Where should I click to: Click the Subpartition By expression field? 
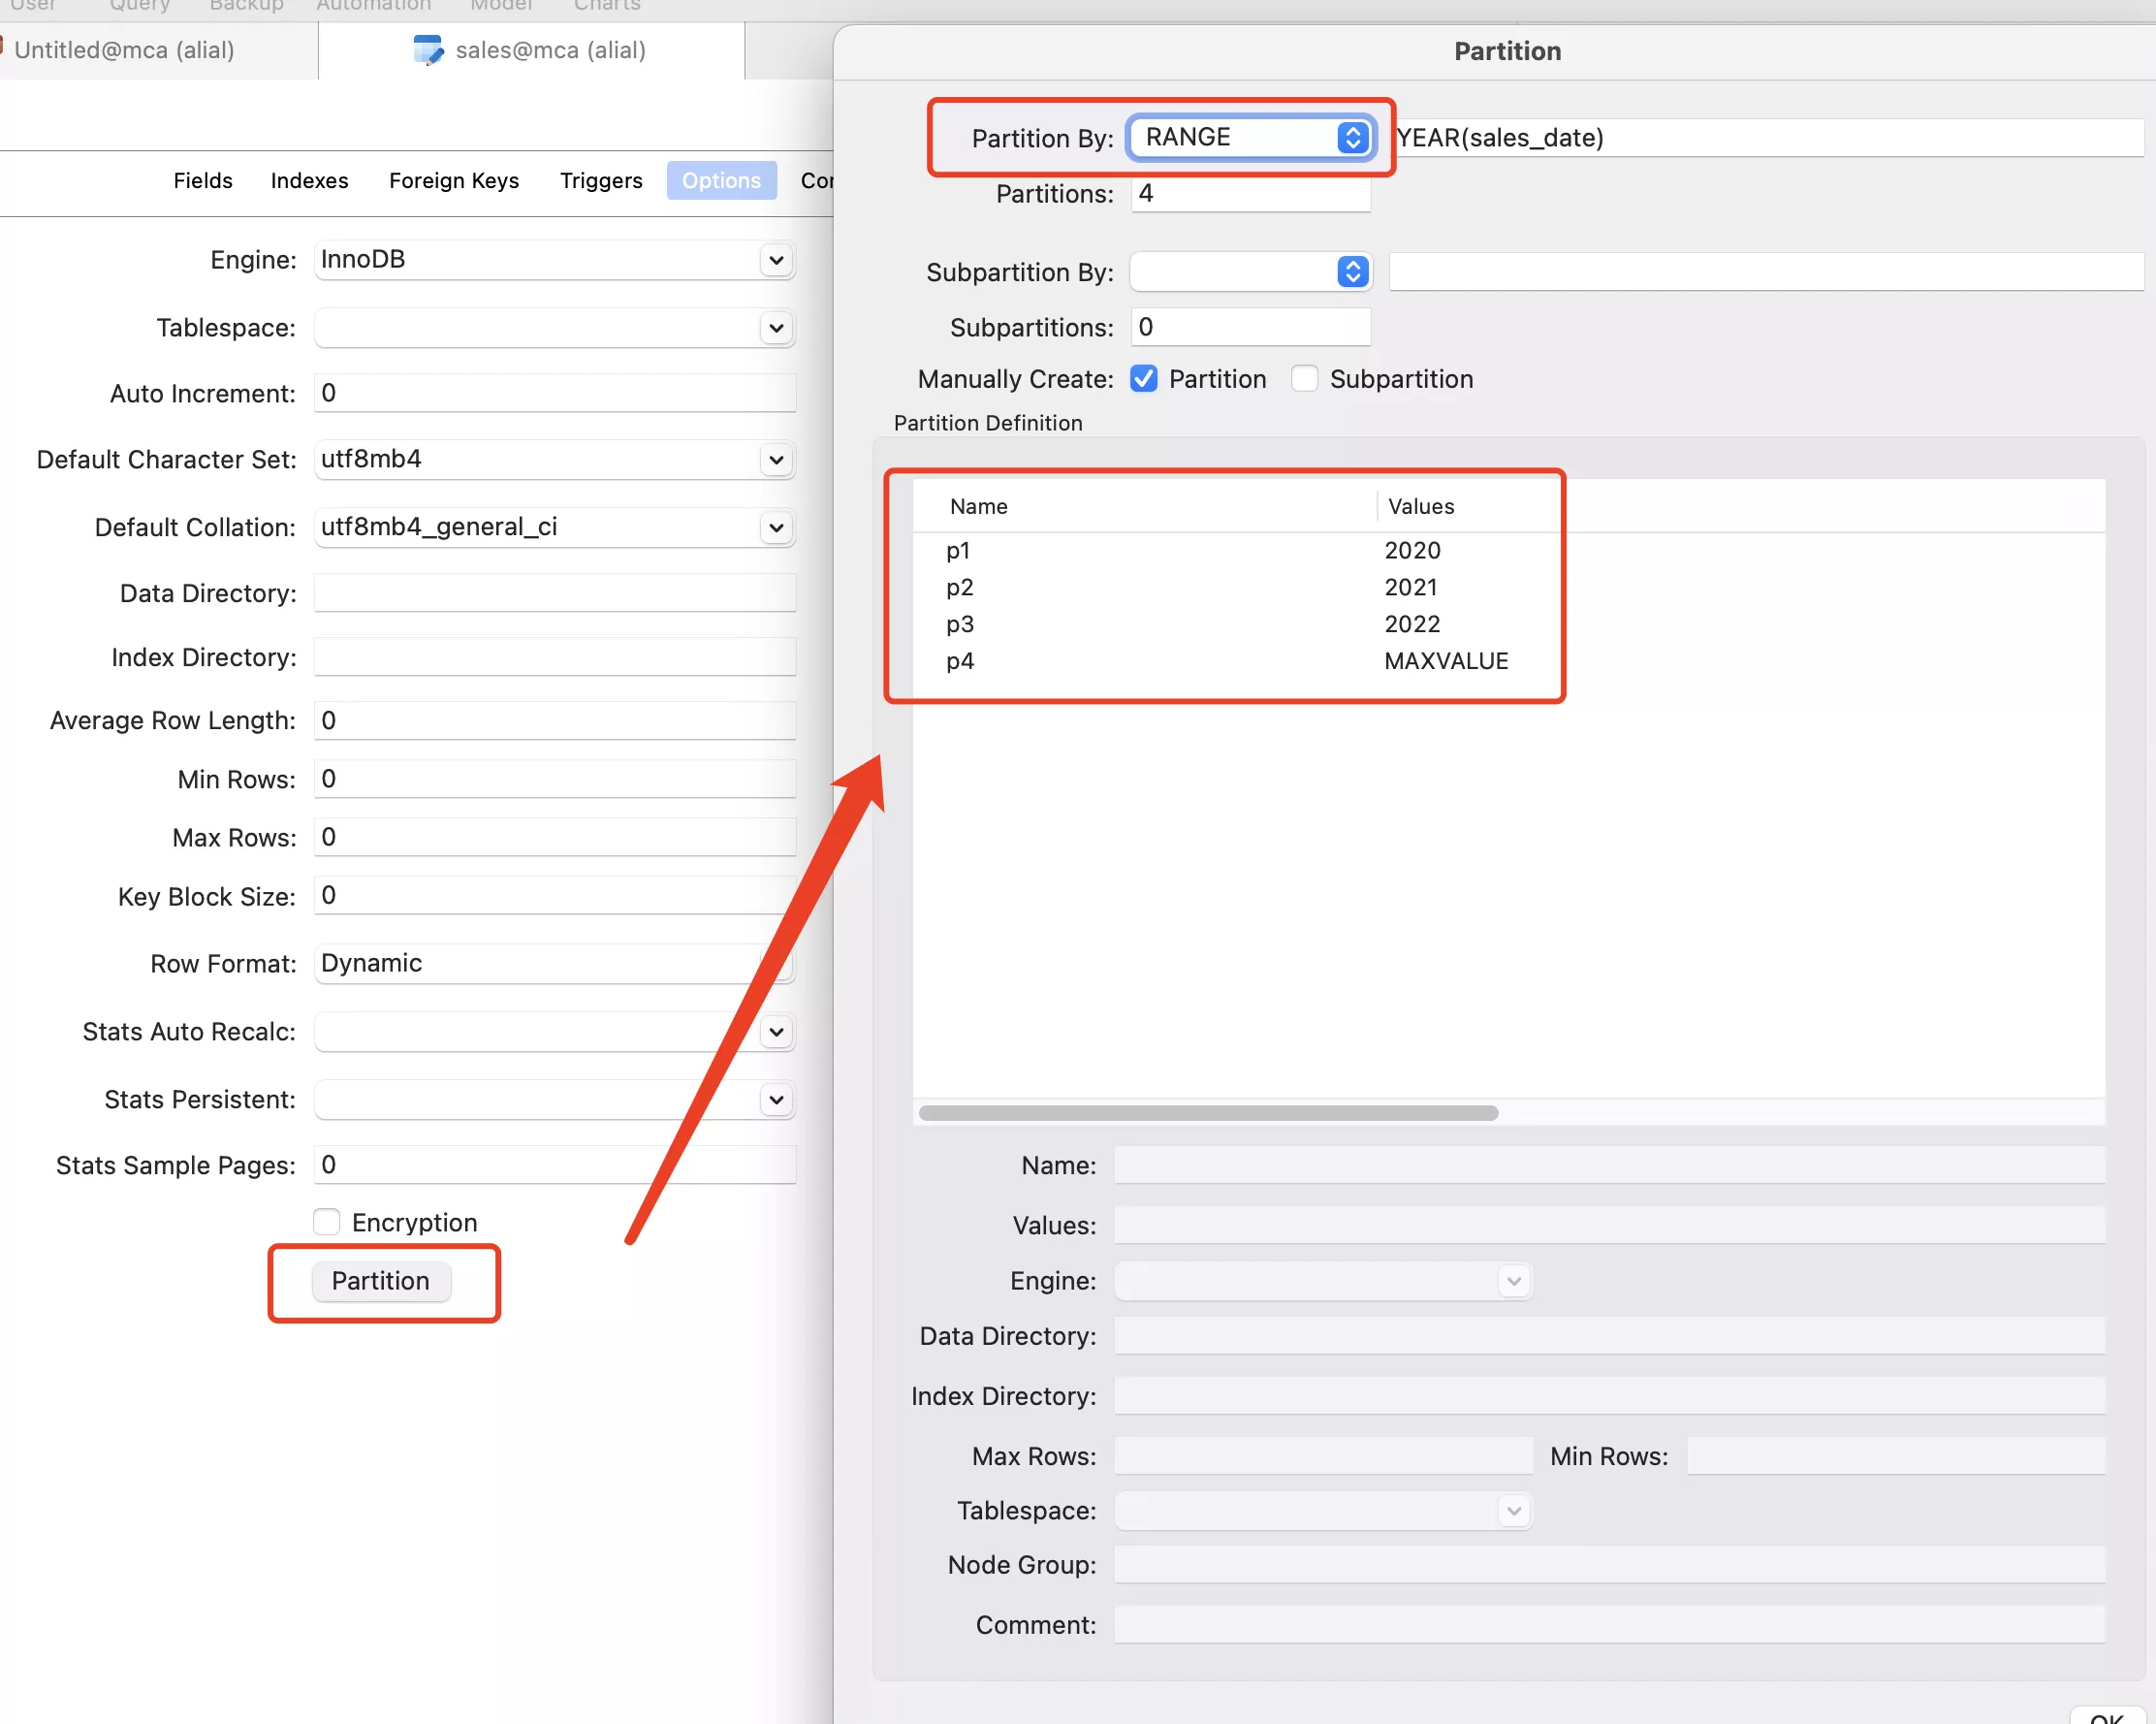1766,272
